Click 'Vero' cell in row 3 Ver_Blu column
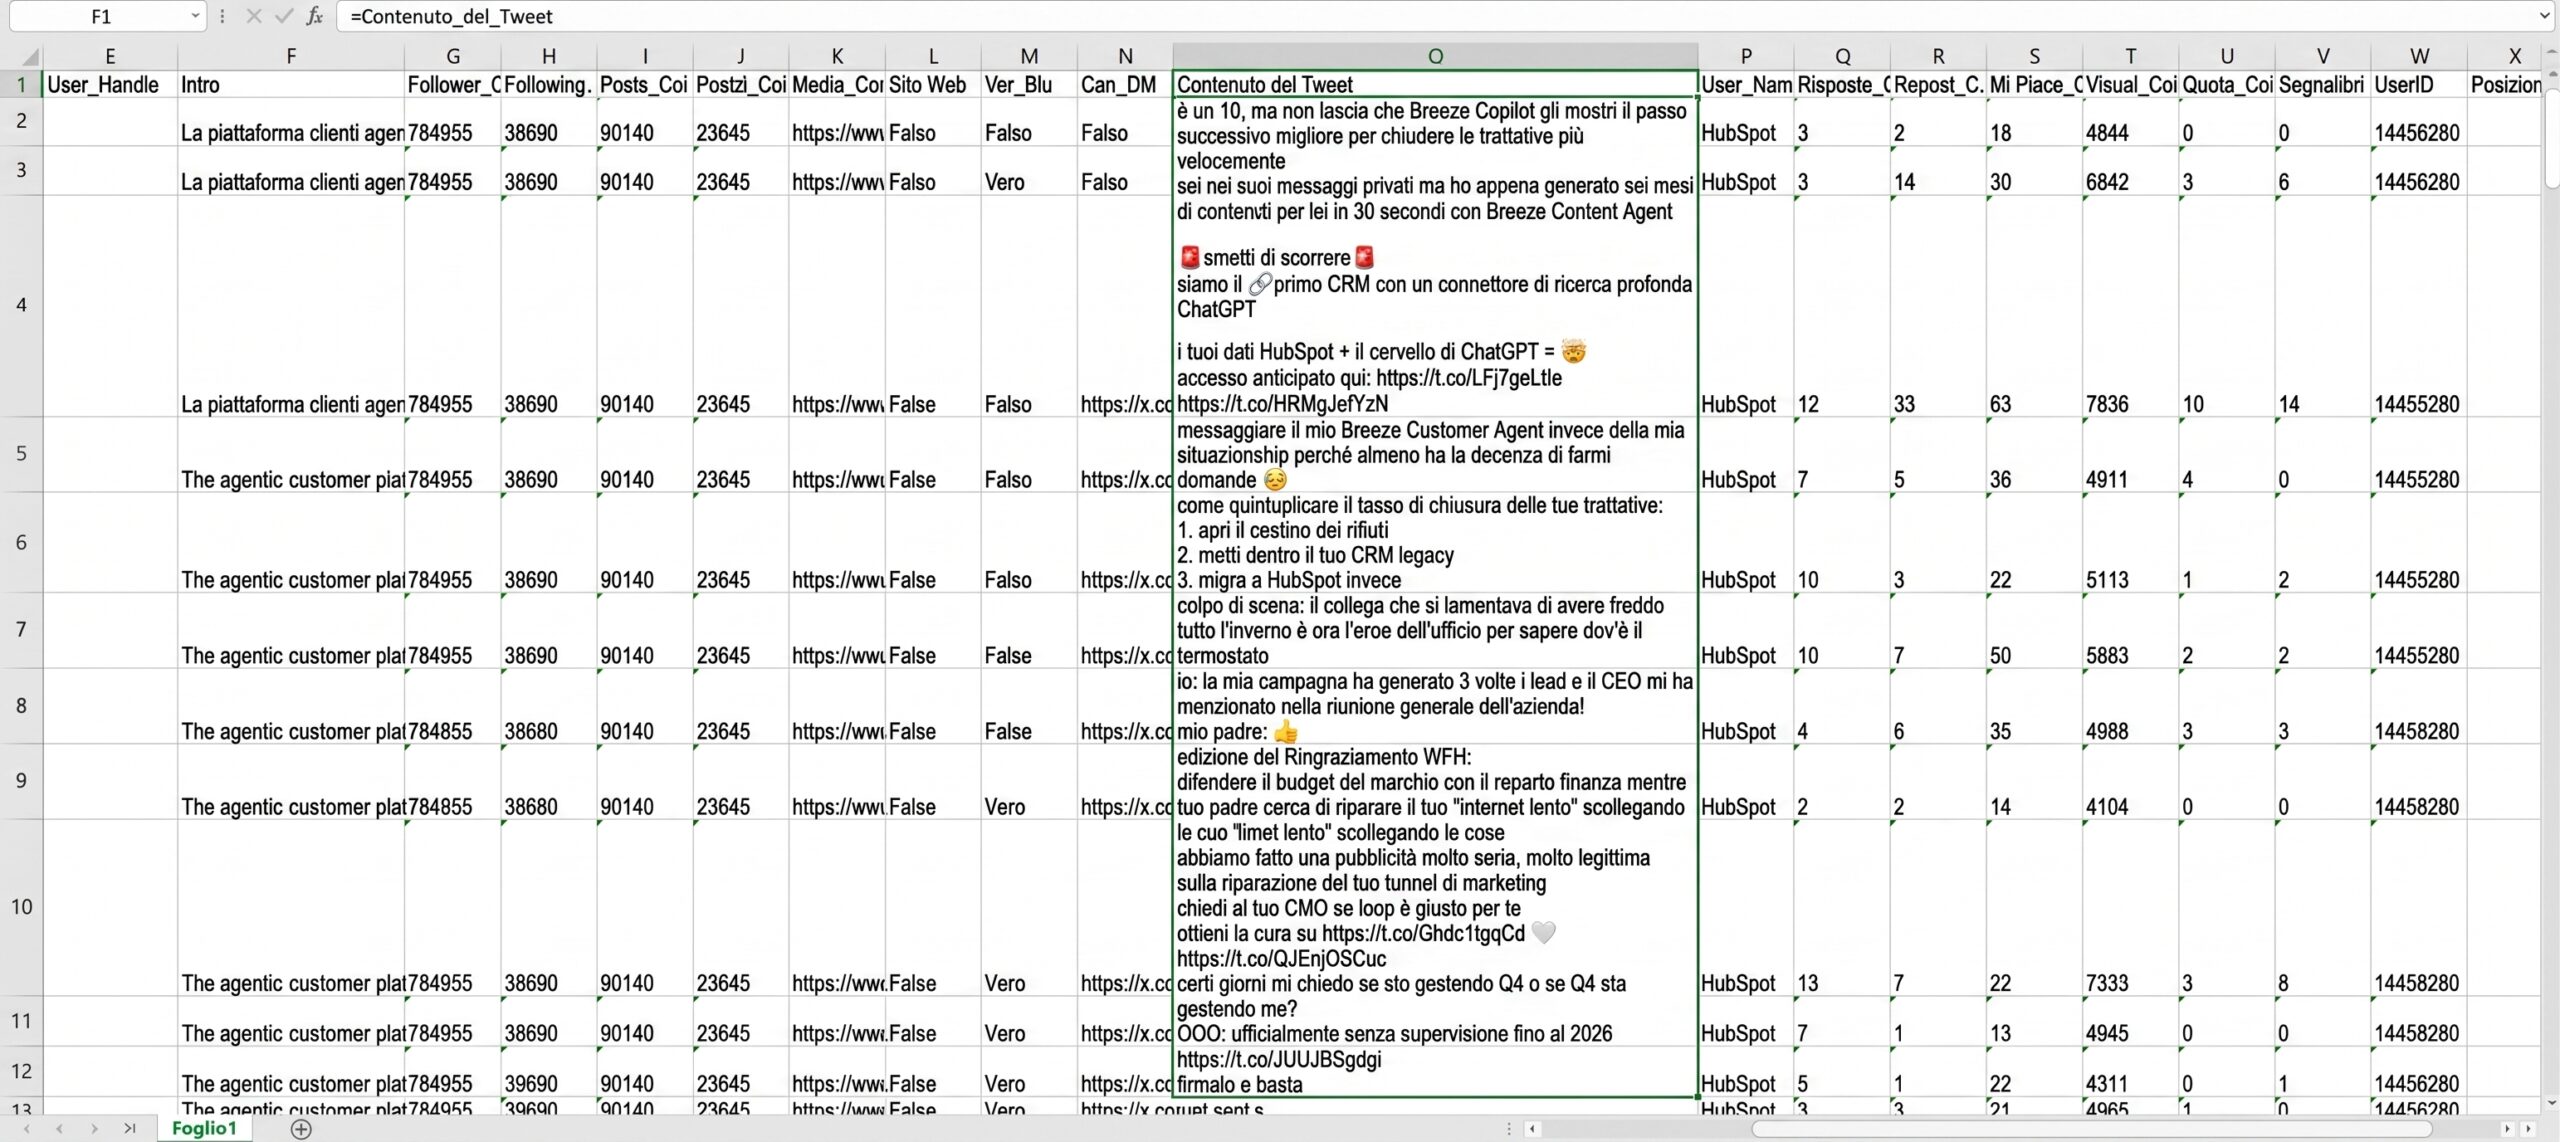This screenshot has height=1142, width=2560. [x=1029, y=171]
